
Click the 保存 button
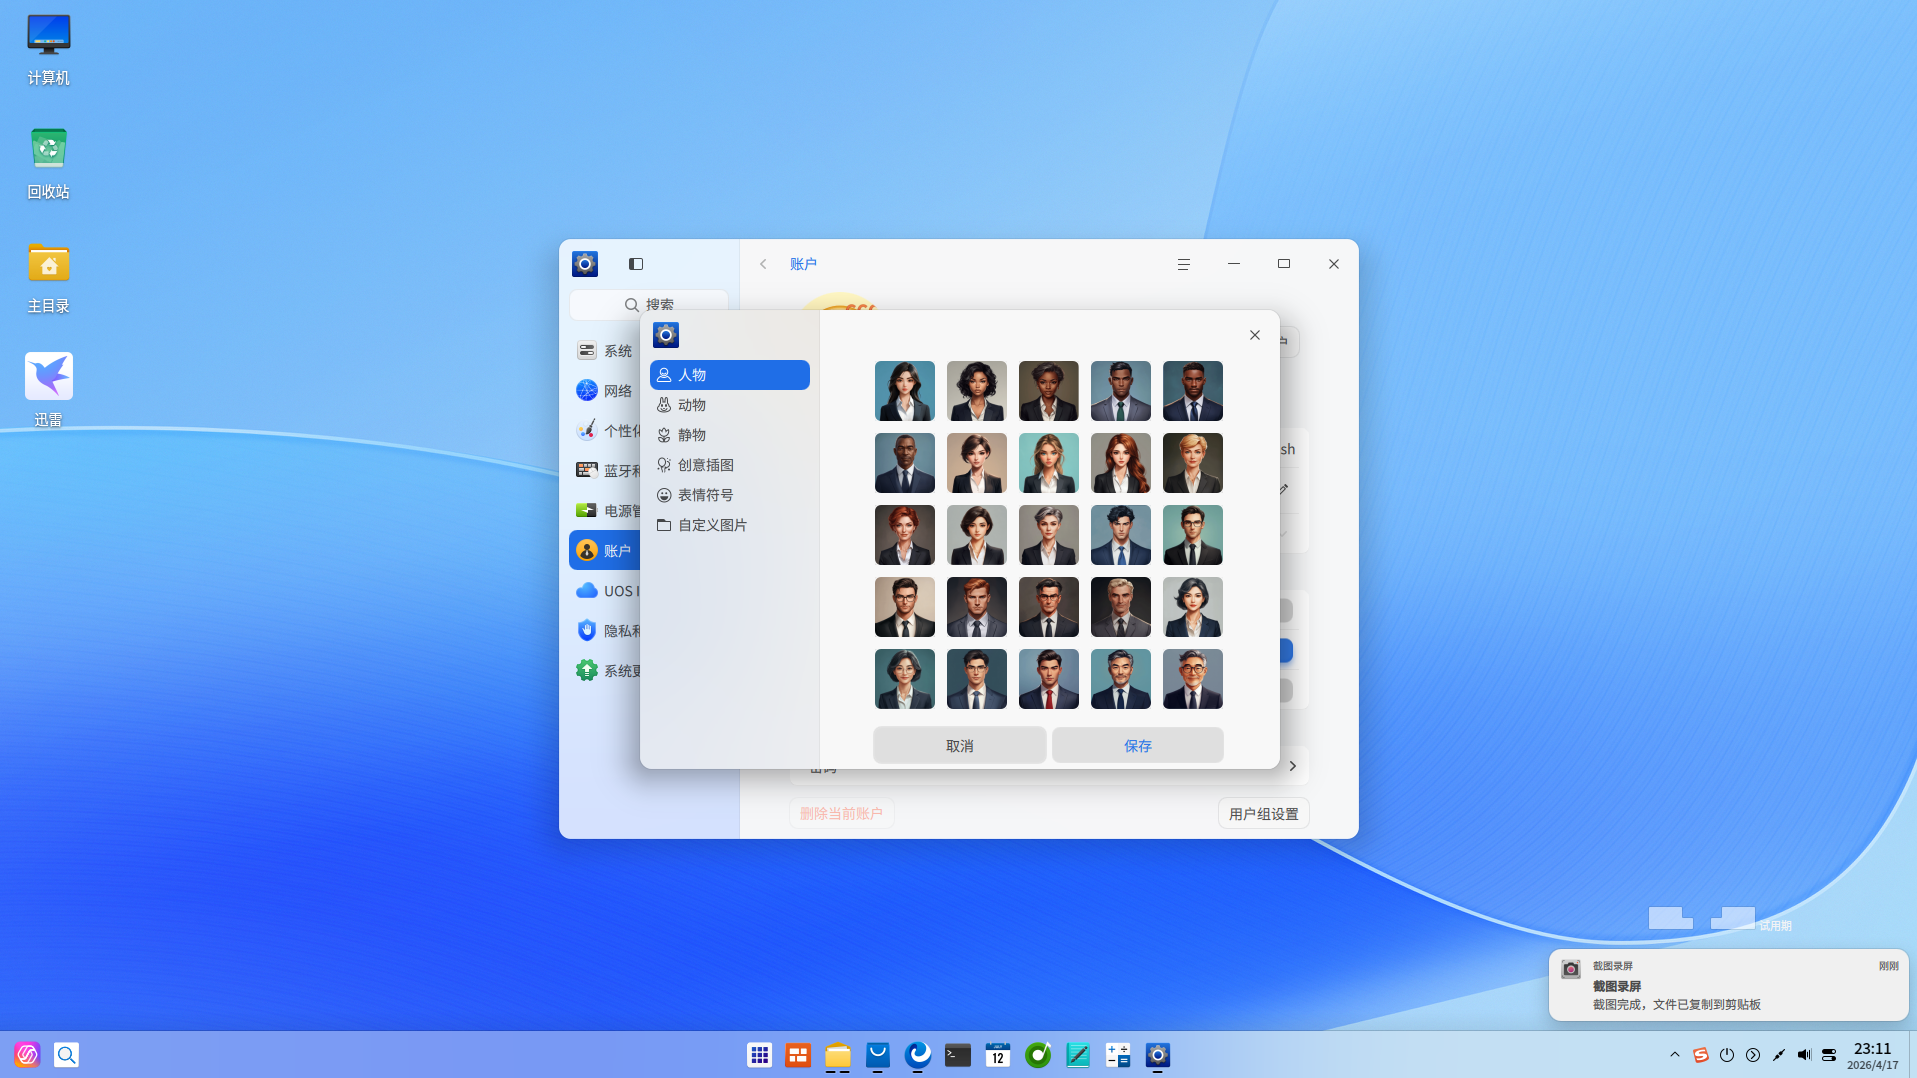(x=1138, y=746)
